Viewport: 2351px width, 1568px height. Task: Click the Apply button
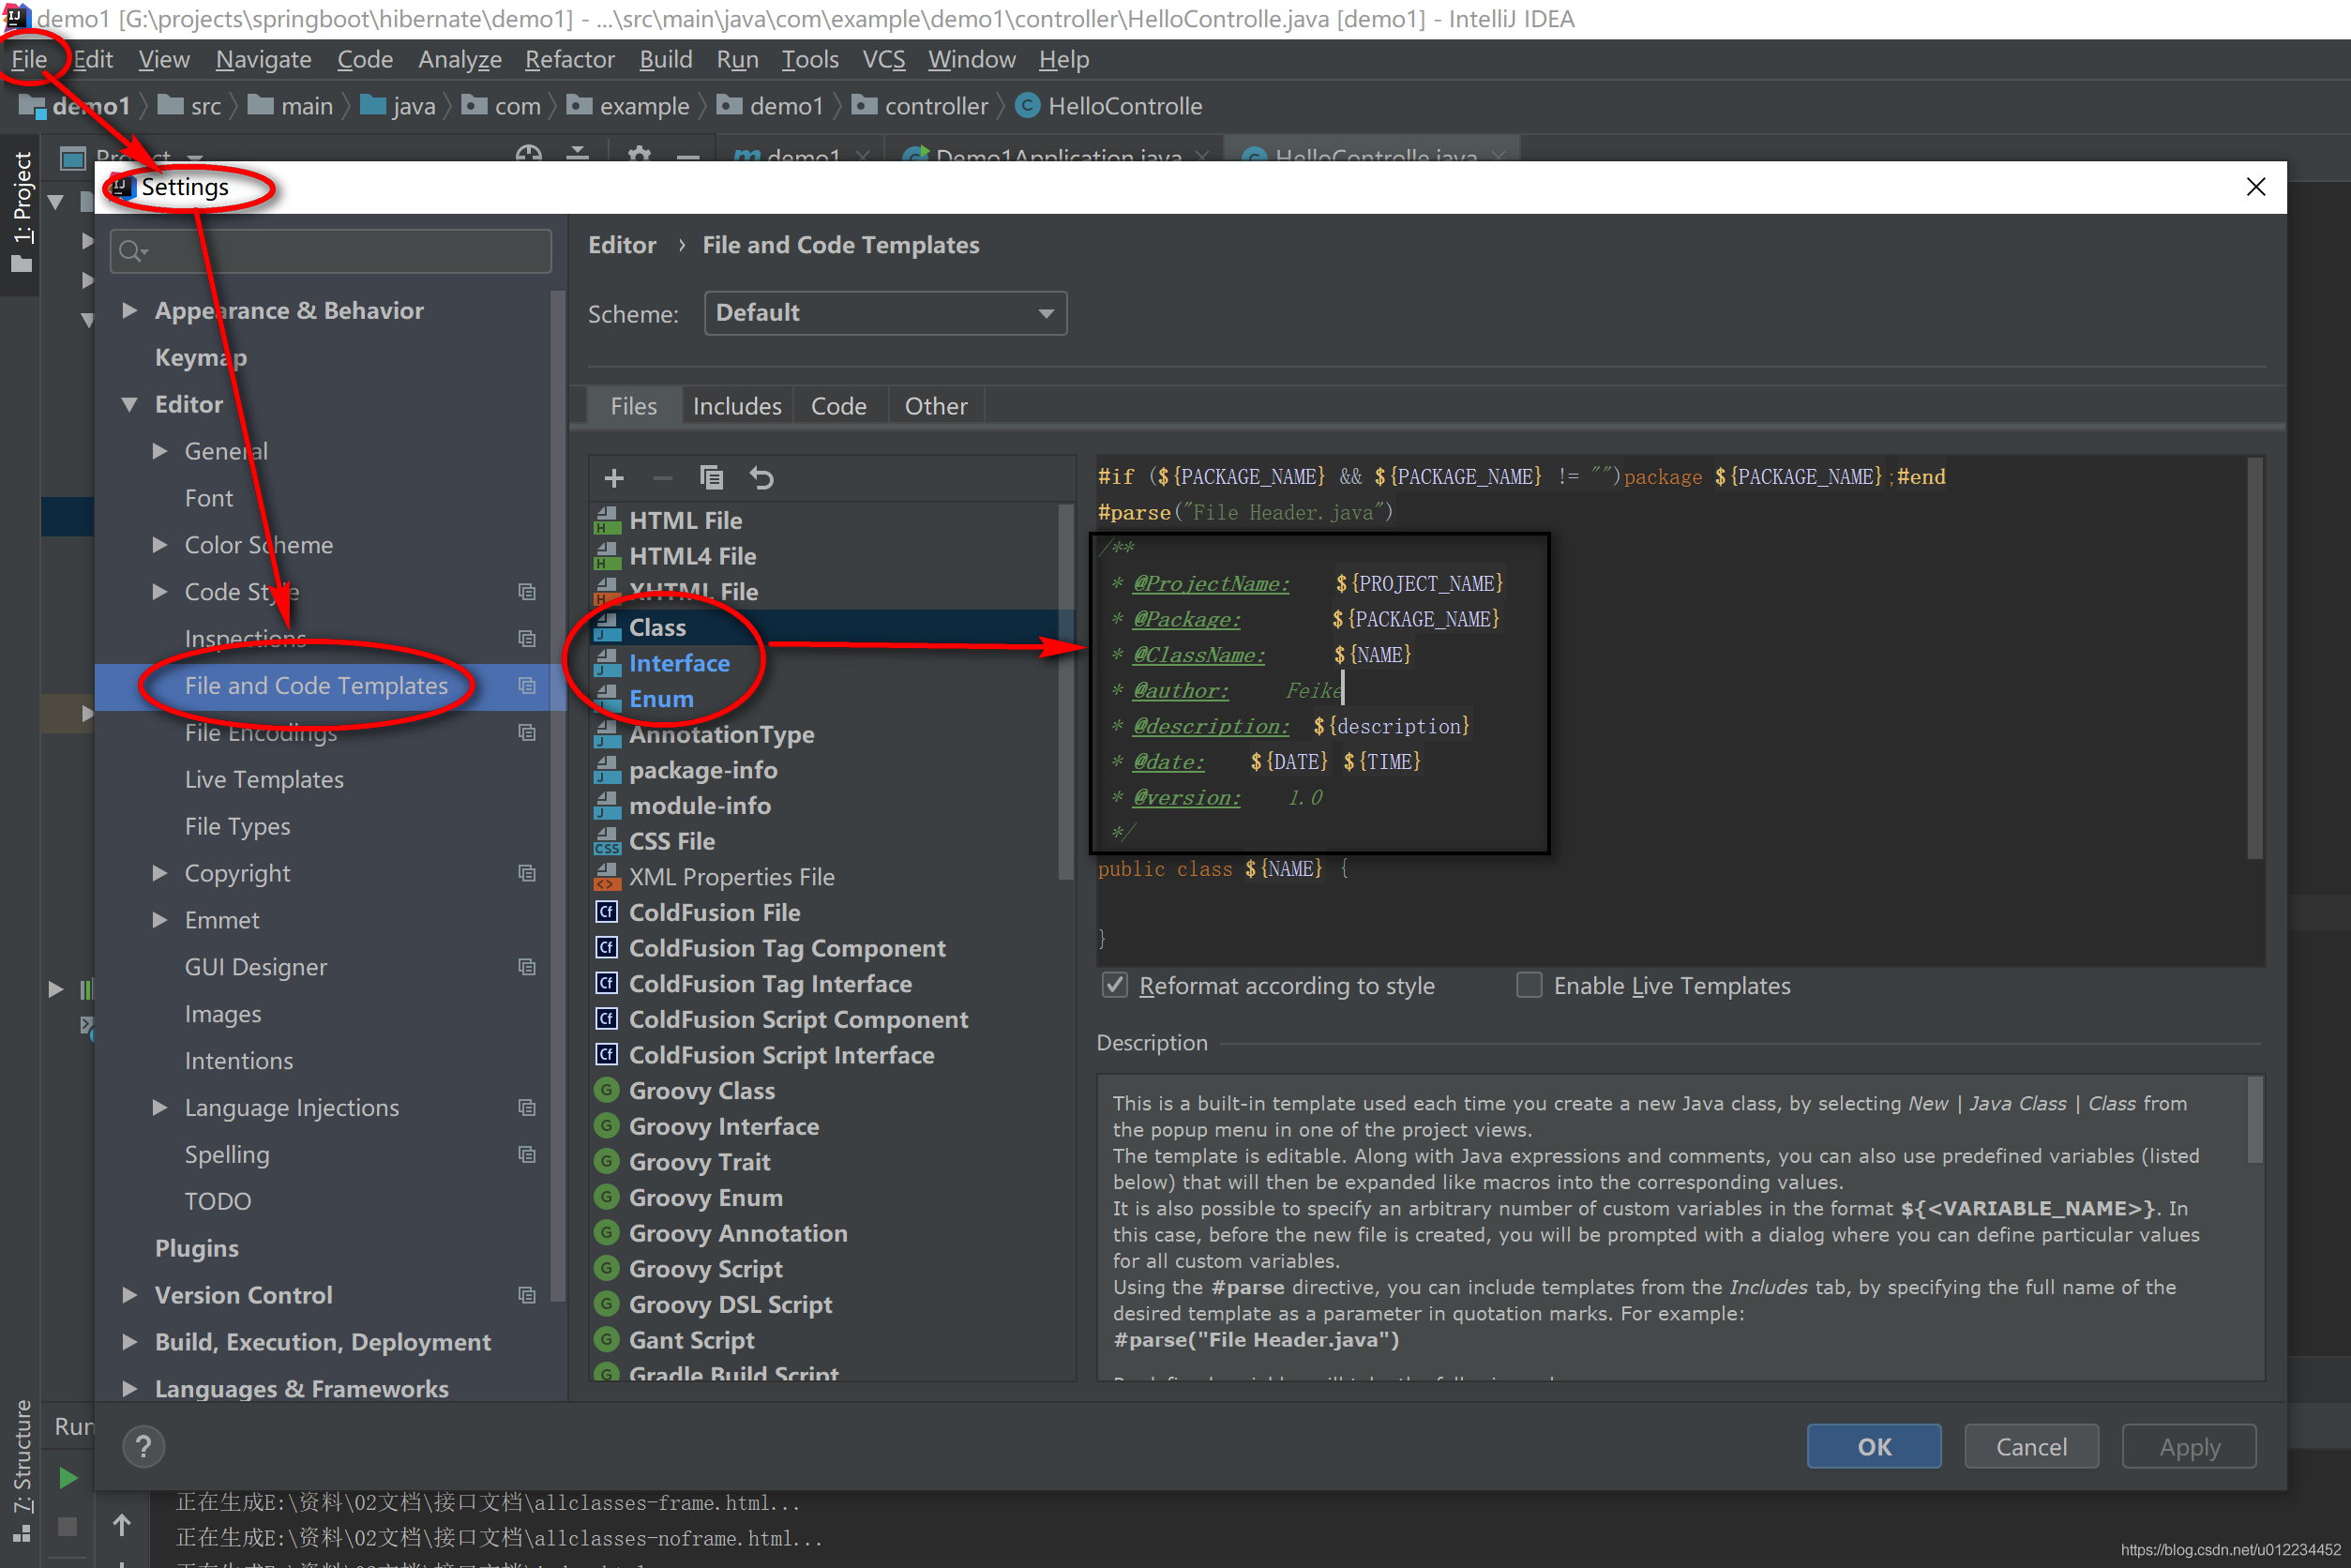click(x=2190, y=1447)
